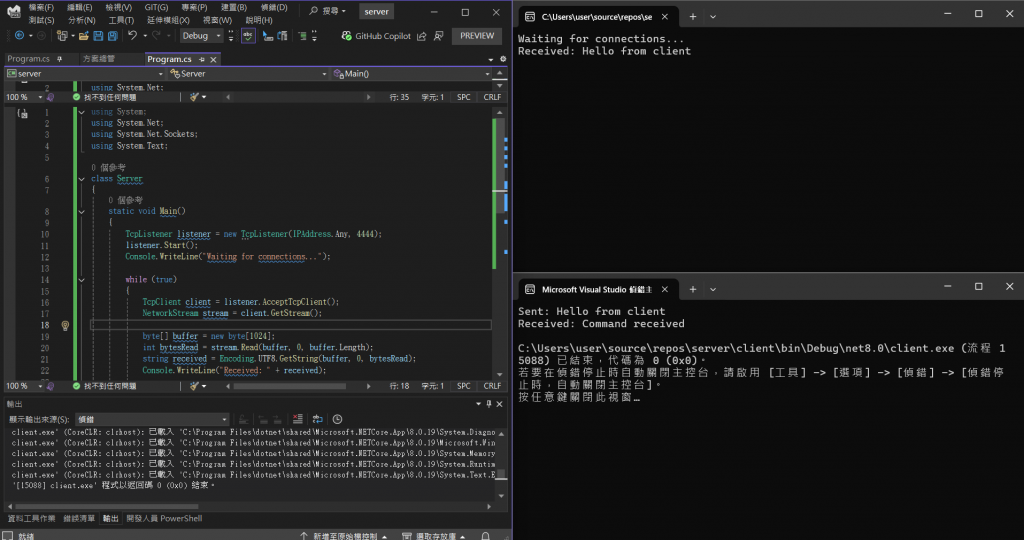Switch to the 方案總管 tab
This screenshot has width=1024, height=540.
[99, 59]
